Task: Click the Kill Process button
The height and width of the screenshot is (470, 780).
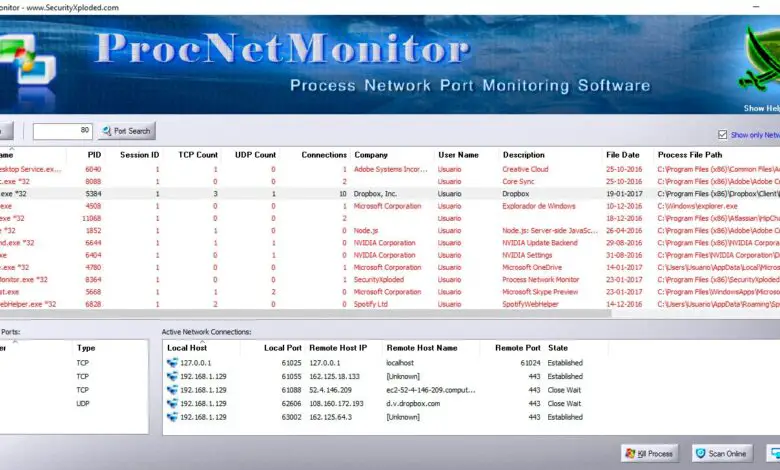Action: (650, 454)
